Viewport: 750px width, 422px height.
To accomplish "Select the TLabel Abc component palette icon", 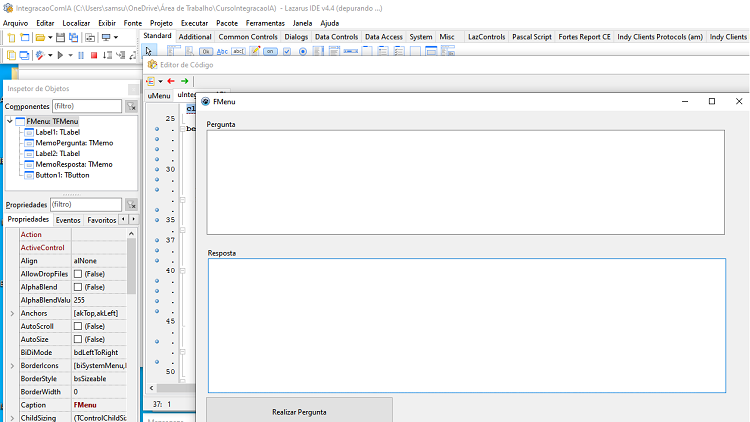I will pyautogui.click(x=222, y=51).
